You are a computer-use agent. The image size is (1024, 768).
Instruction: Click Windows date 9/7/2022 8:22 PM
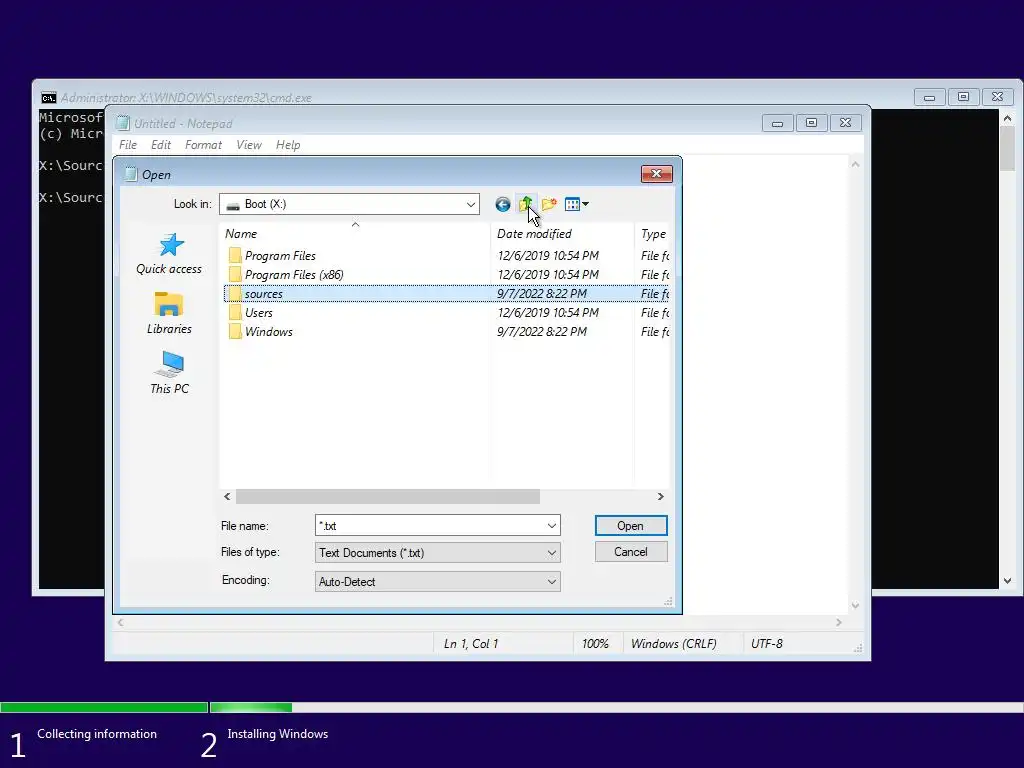(x=541, y=332)
